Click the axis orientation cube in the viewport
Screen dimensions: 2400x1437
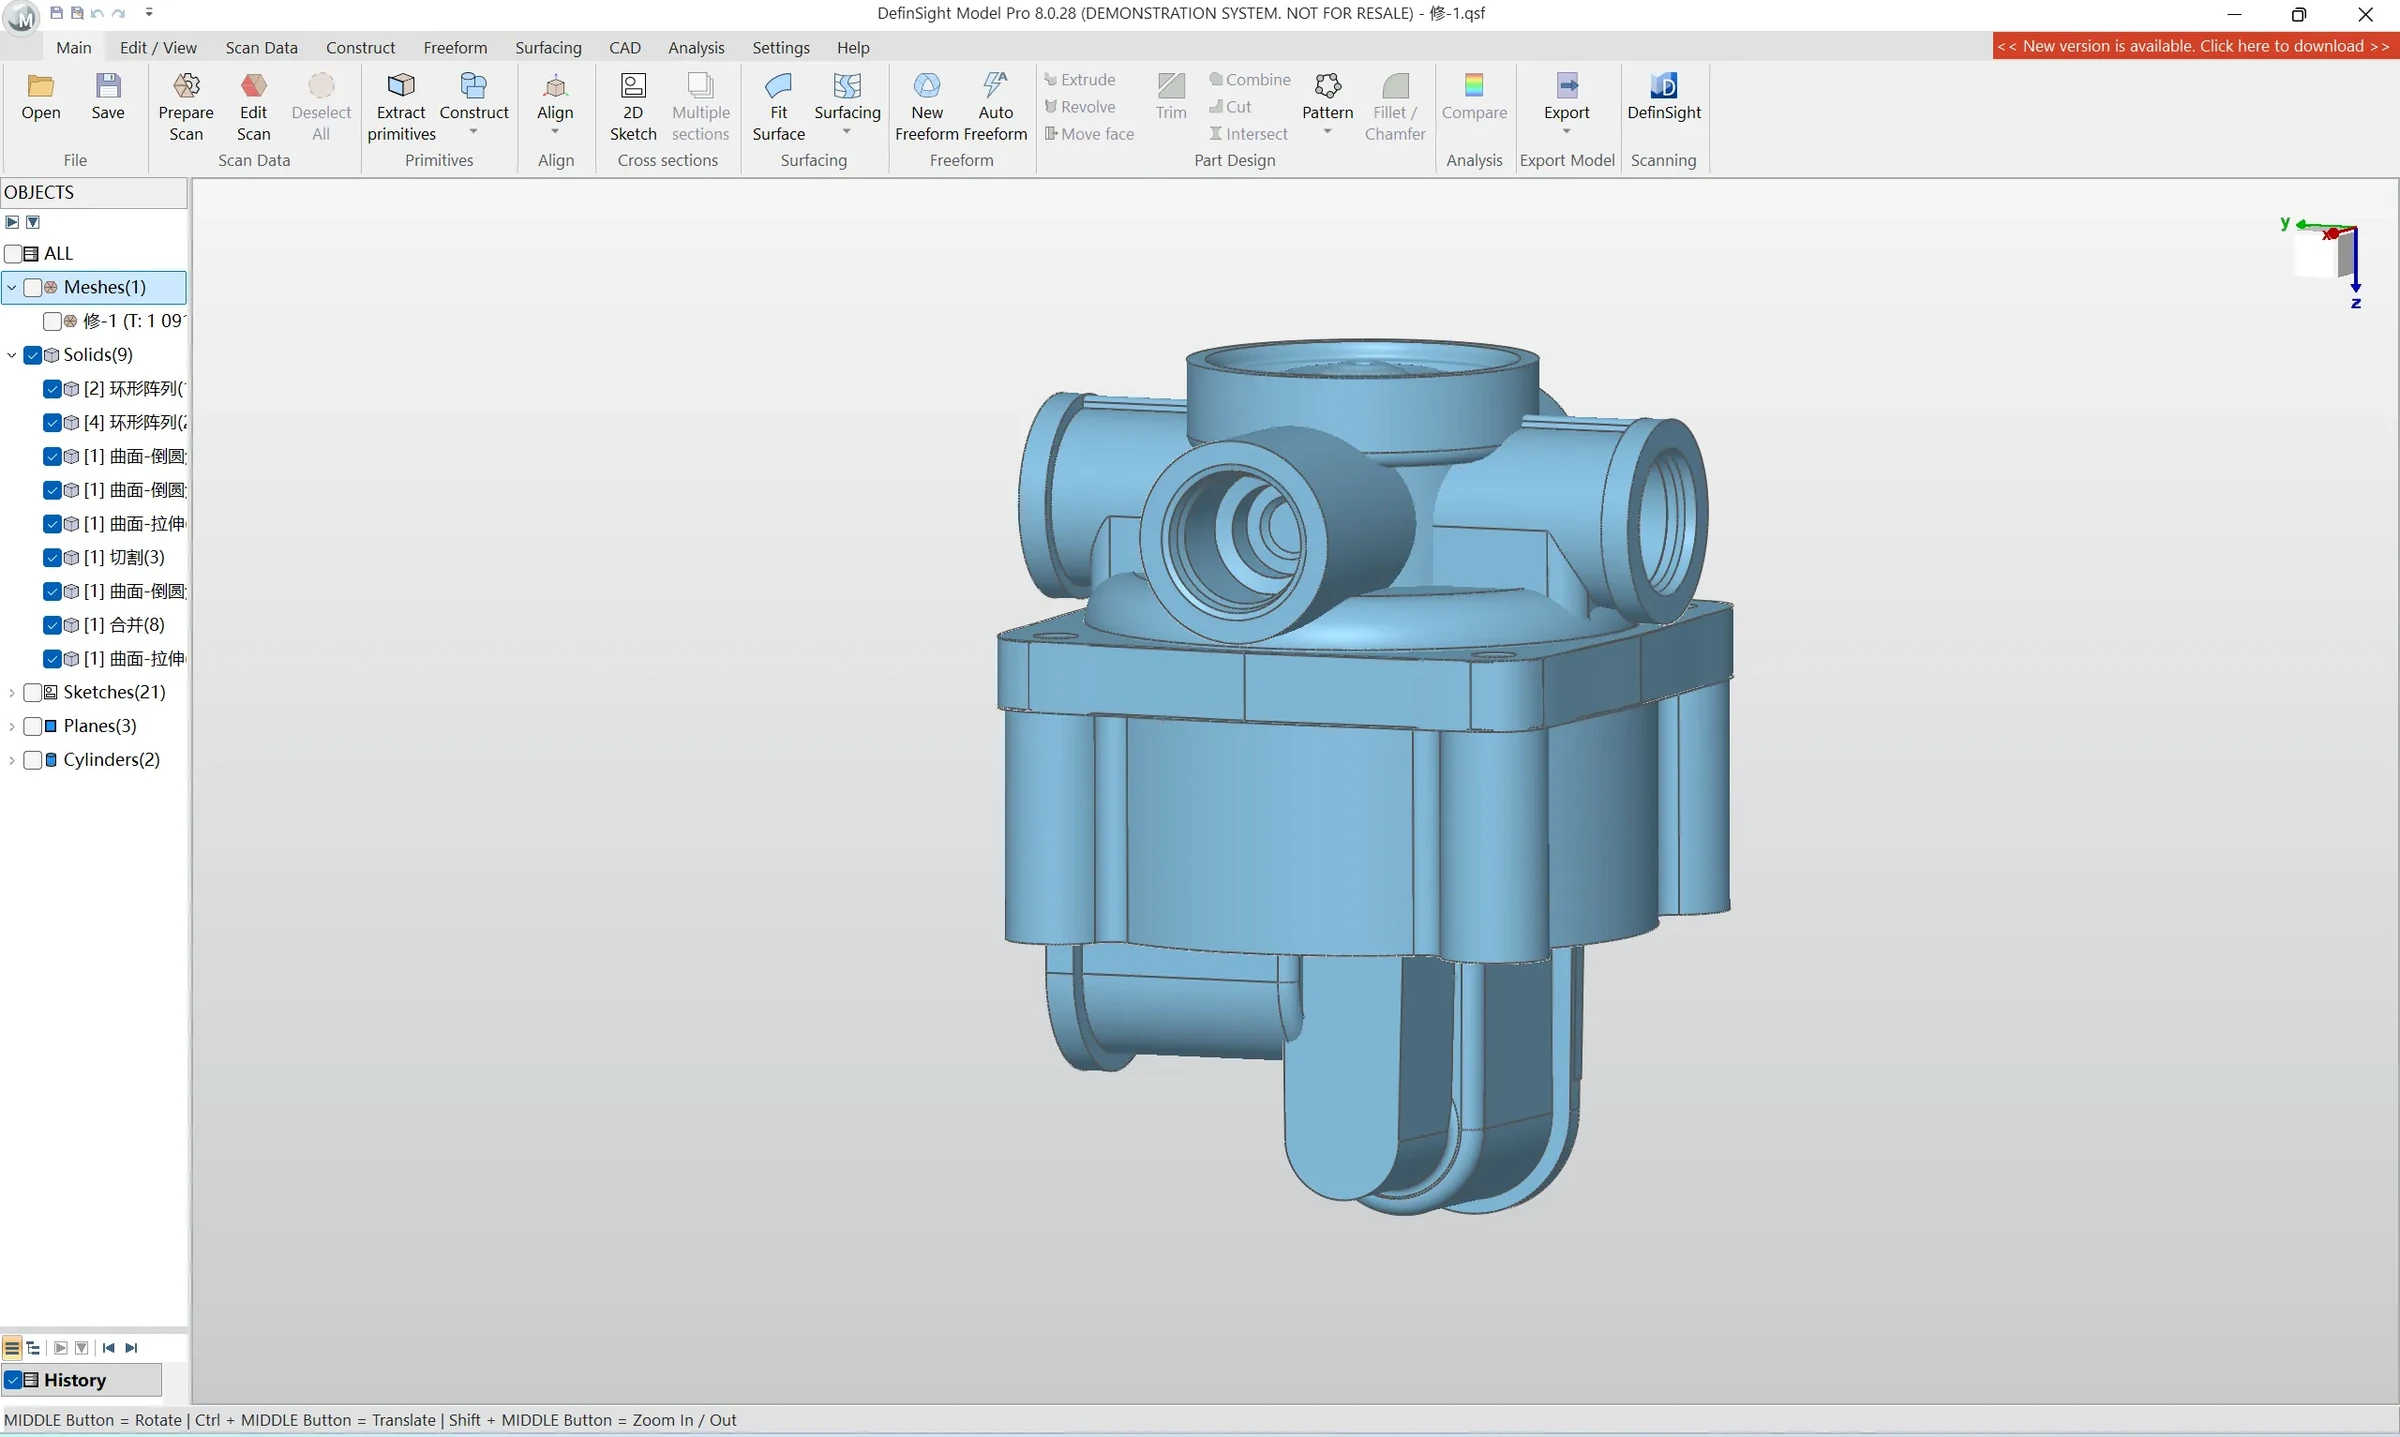tap(2326, 255)
